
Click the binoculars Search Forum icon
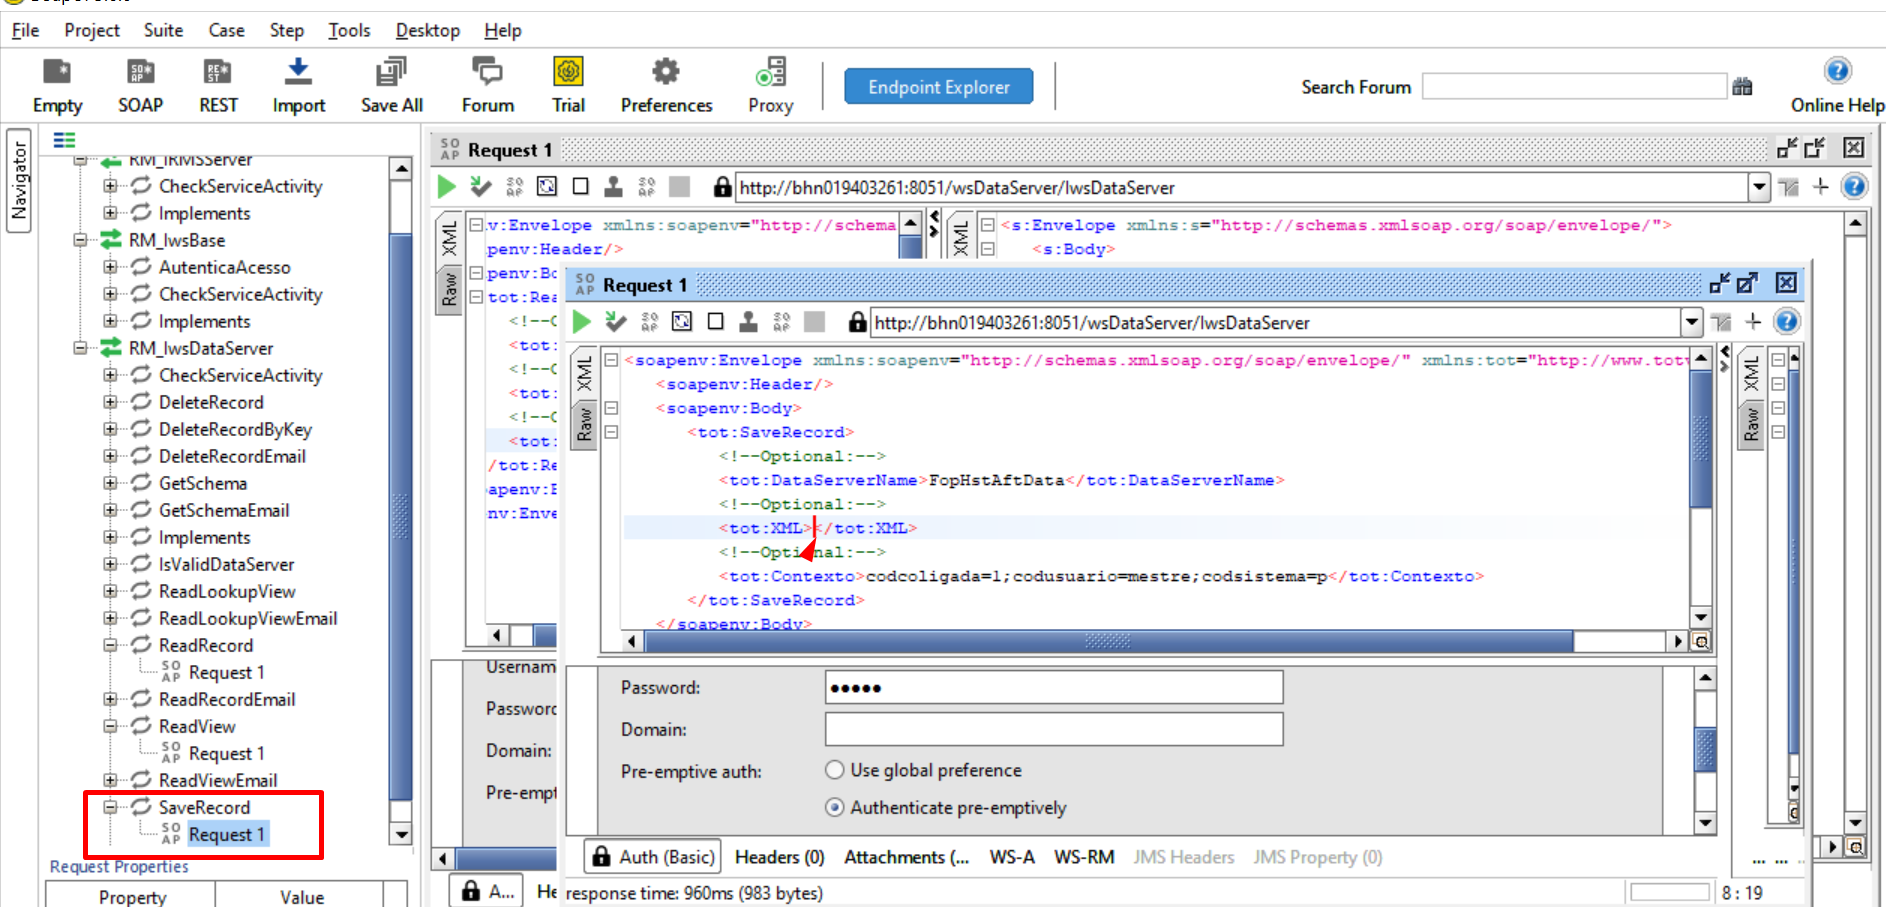[x=1742, y=87]
